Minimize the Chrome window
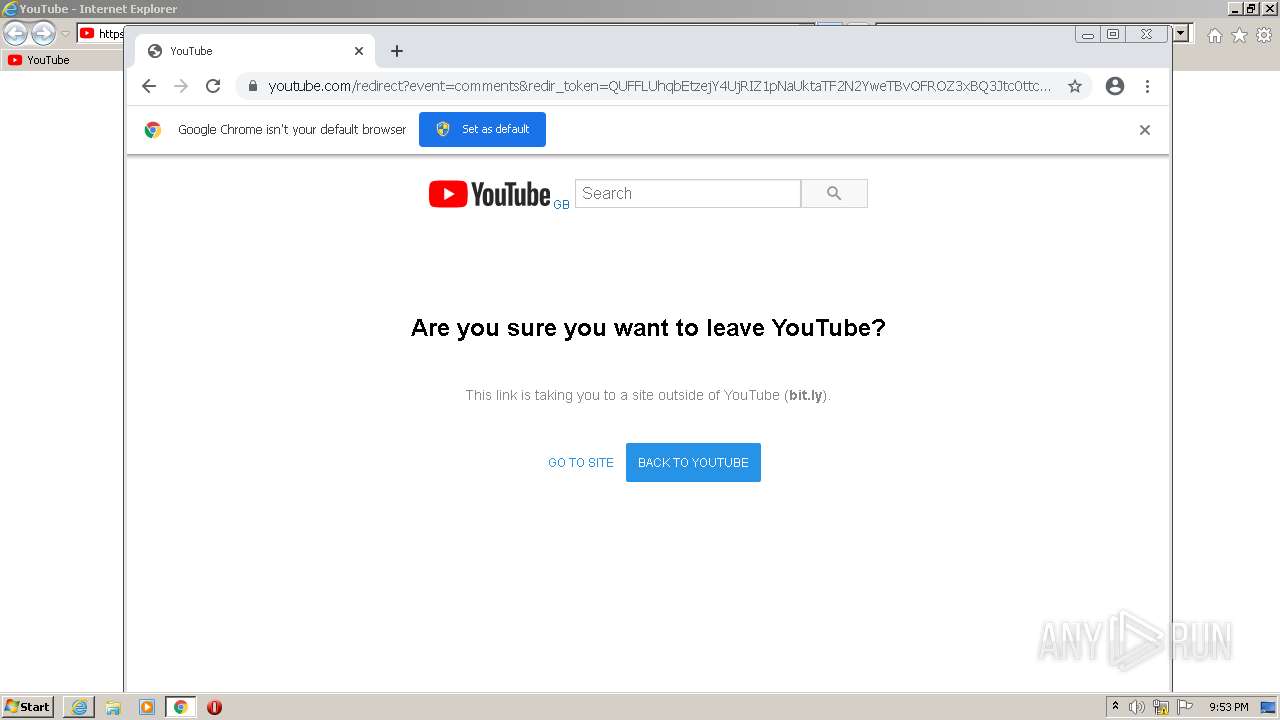Image resolution: width=1280 pixels, height=720 pixels. click(x=1088, y=34)
